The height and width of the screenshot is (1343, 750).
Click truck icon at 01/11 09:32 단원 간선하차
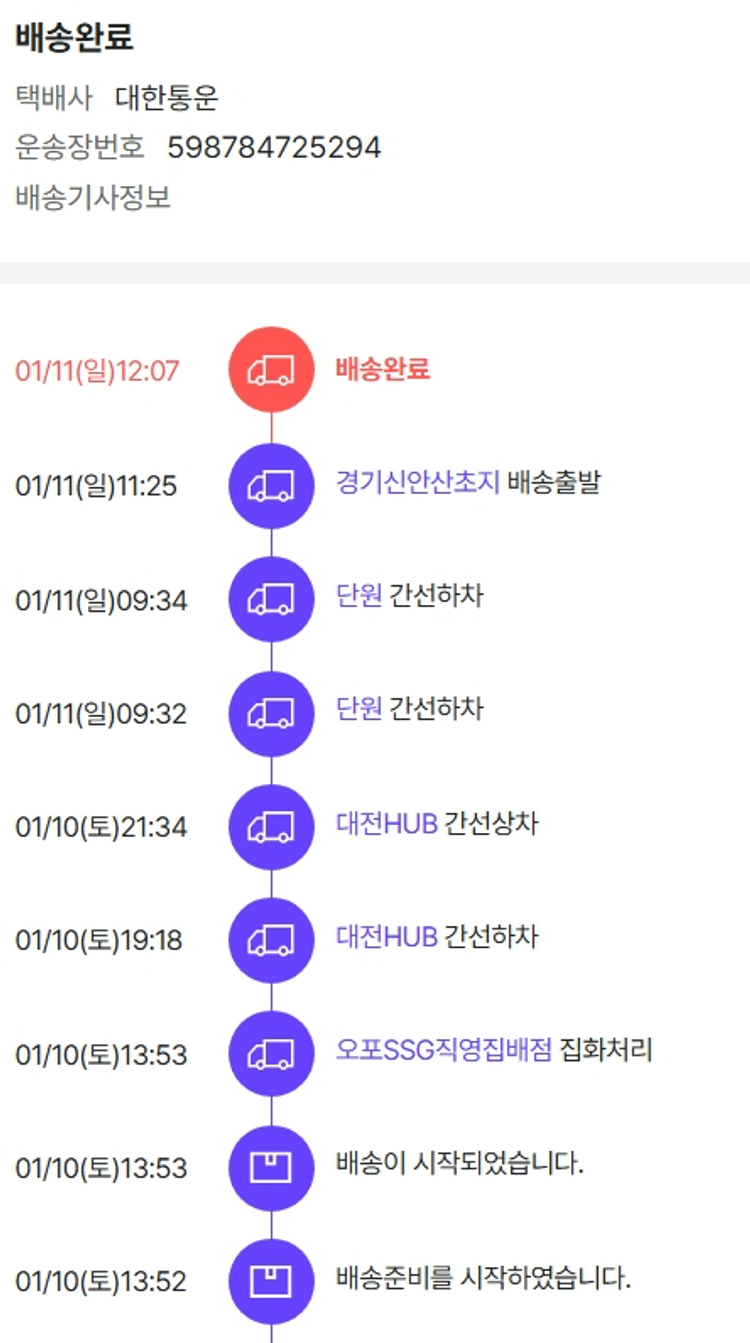pos(271,713)
